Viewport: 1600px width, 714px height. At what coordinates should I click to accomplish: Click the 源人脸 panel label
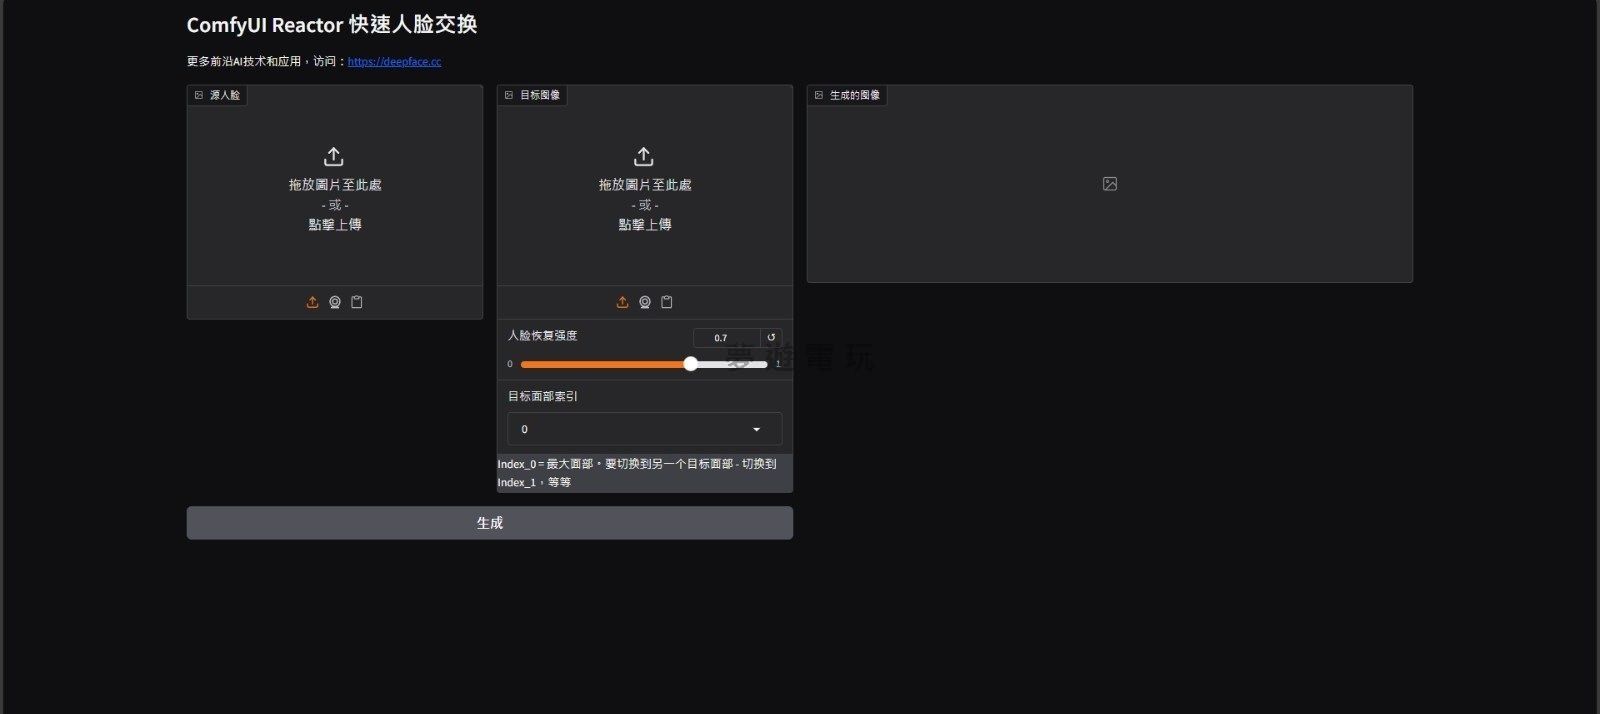pyautogui.click(x=217, y=95)
